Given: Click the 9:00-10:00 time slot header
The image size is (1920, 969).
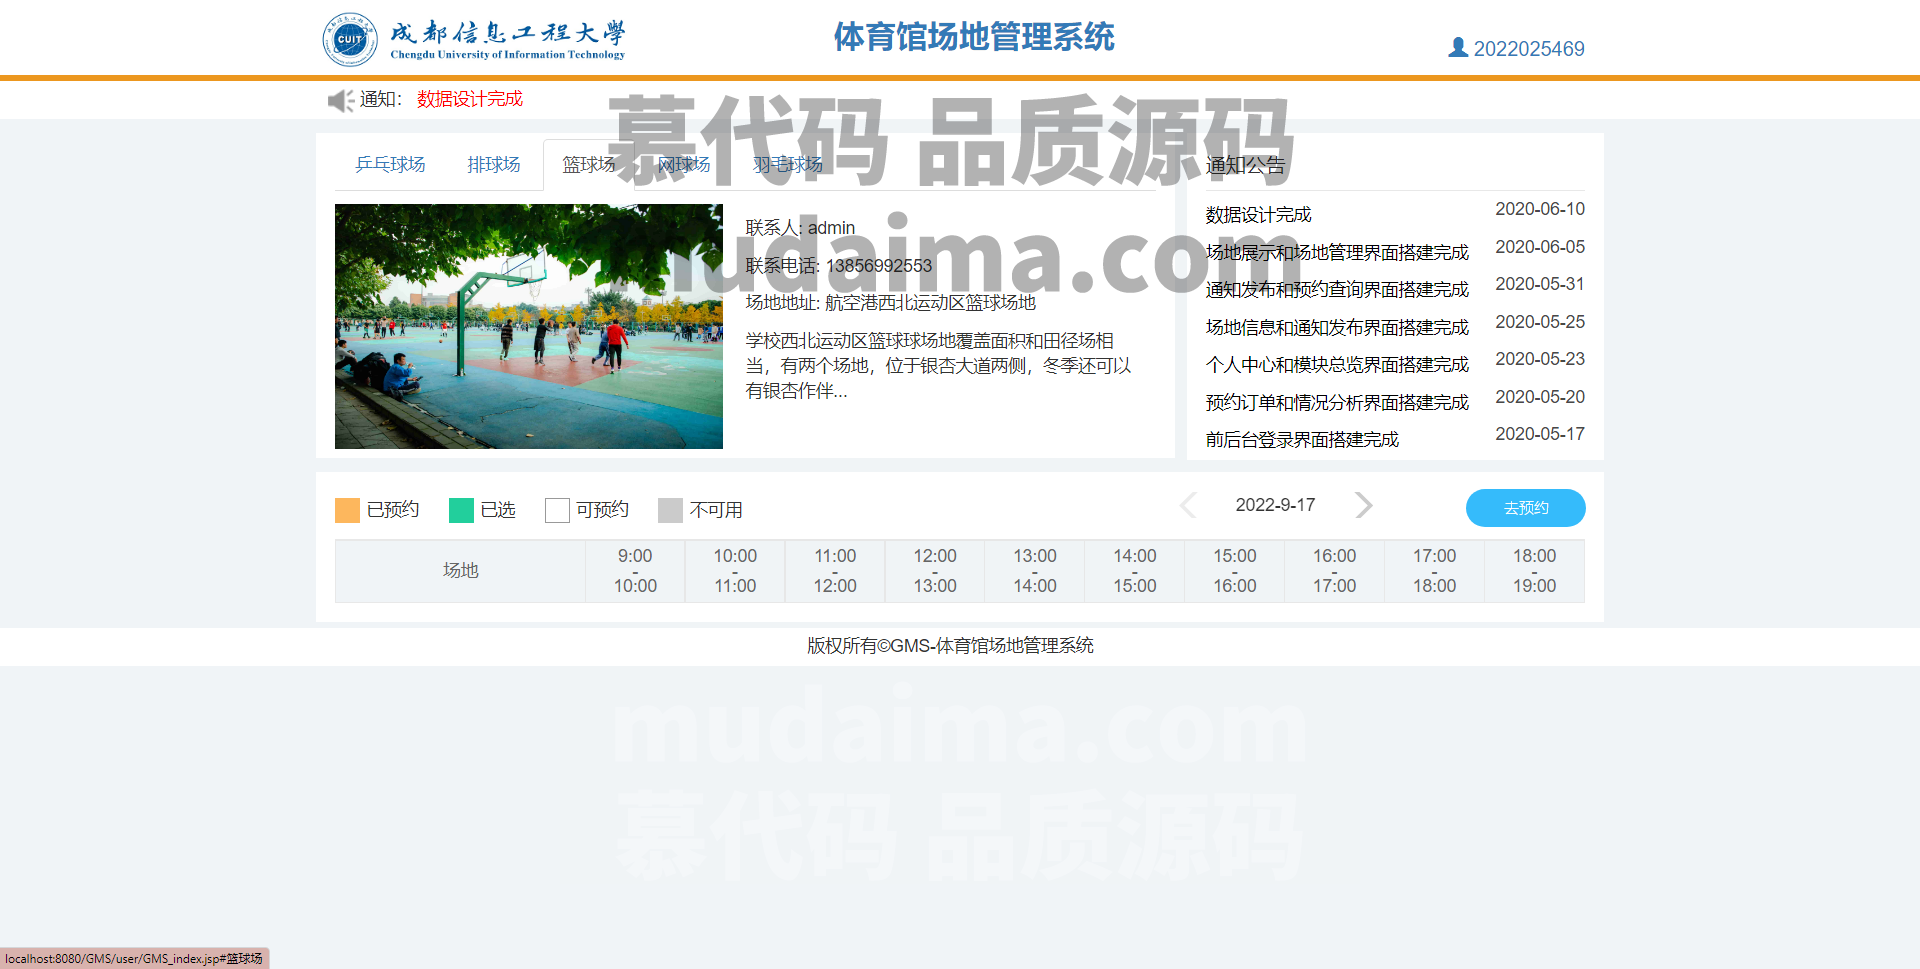Looking at the screenshot, I should click(635, 571).
